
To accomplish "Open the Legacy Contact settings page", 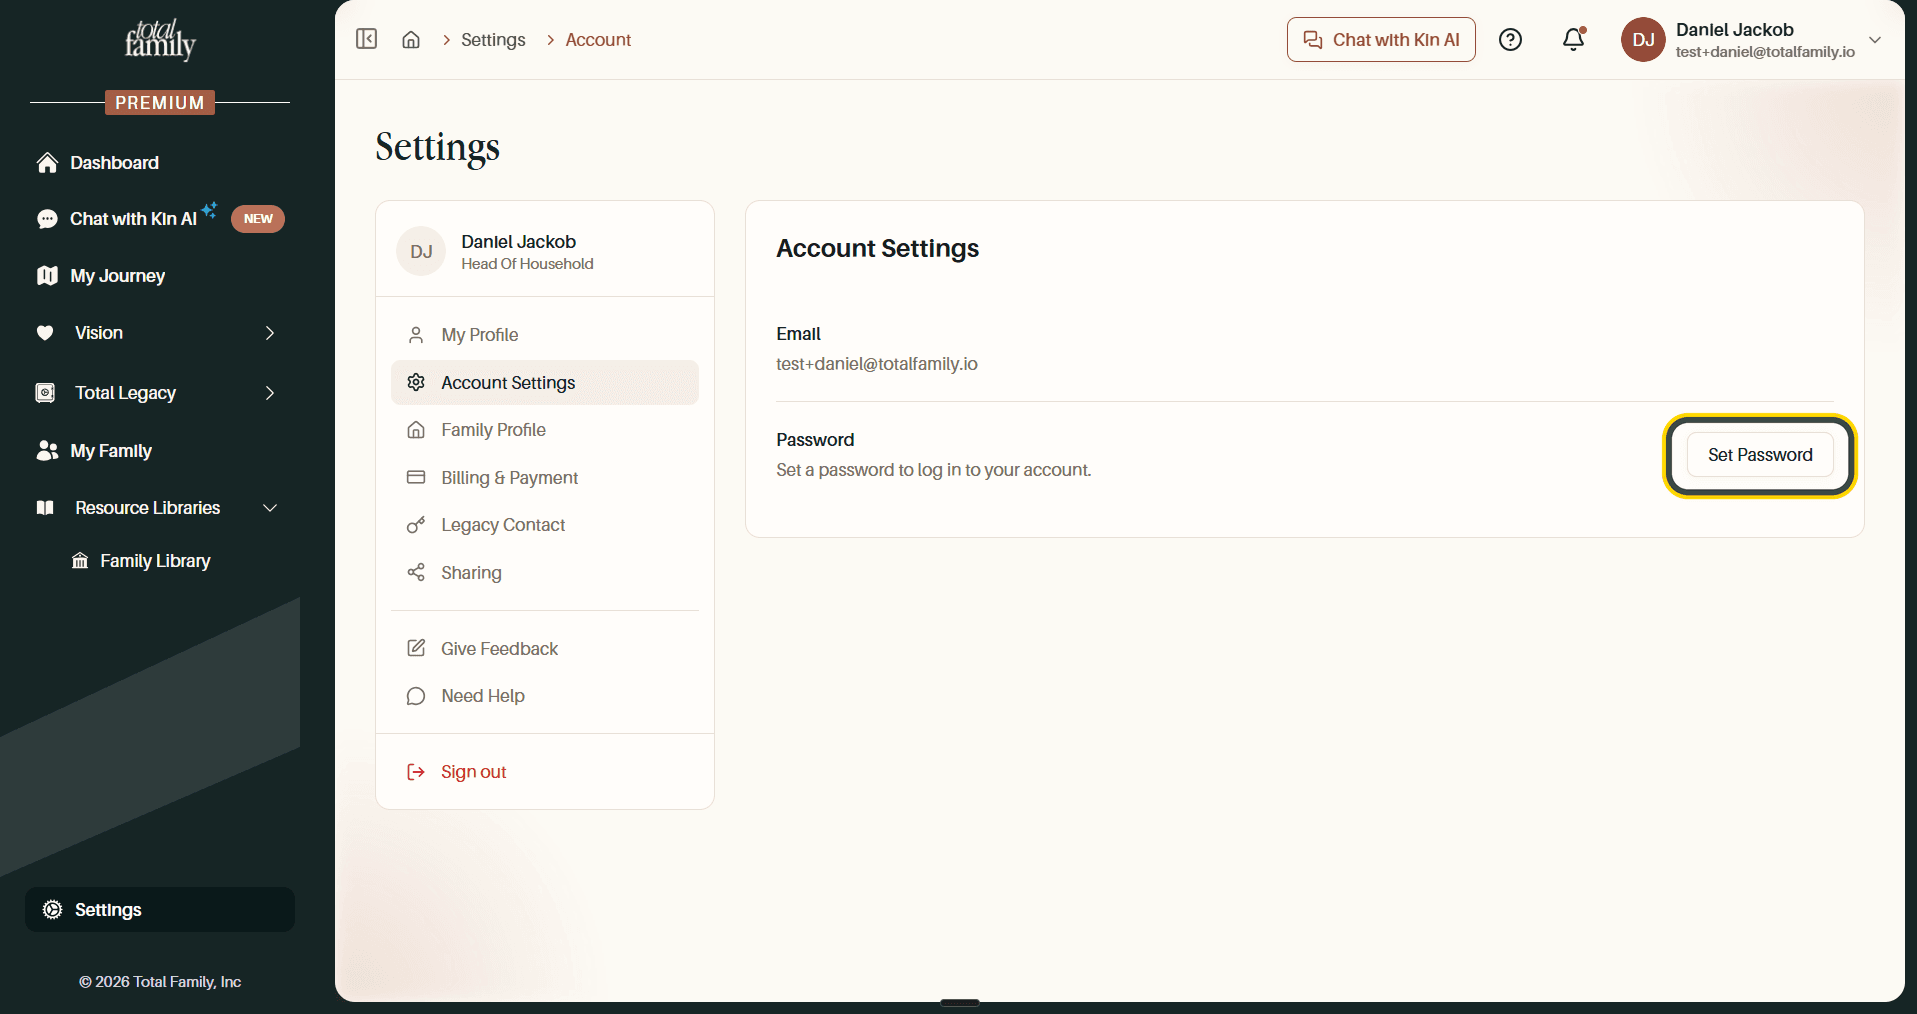I will click(x=545, y=525).
